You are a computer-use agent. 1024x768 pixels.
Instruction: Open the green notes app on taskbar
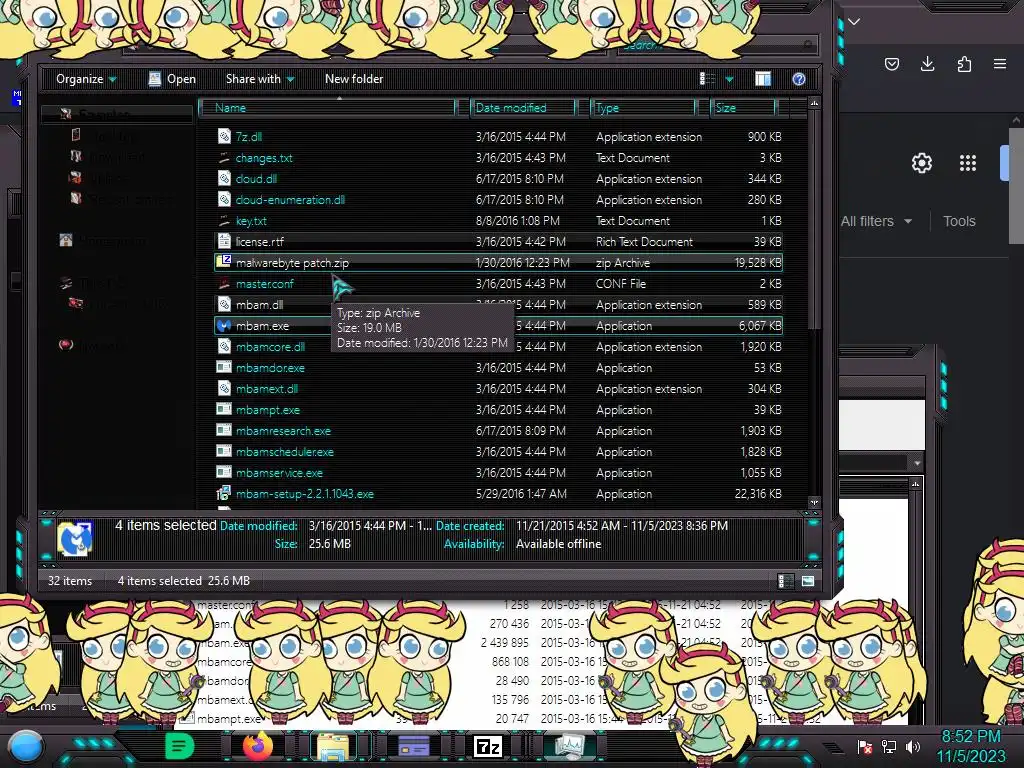[179, 746]
